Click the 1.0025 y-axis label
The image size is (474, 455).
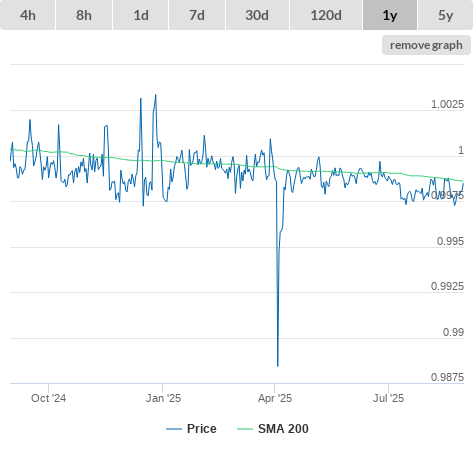pyautogui.click(x=447, y=104)
